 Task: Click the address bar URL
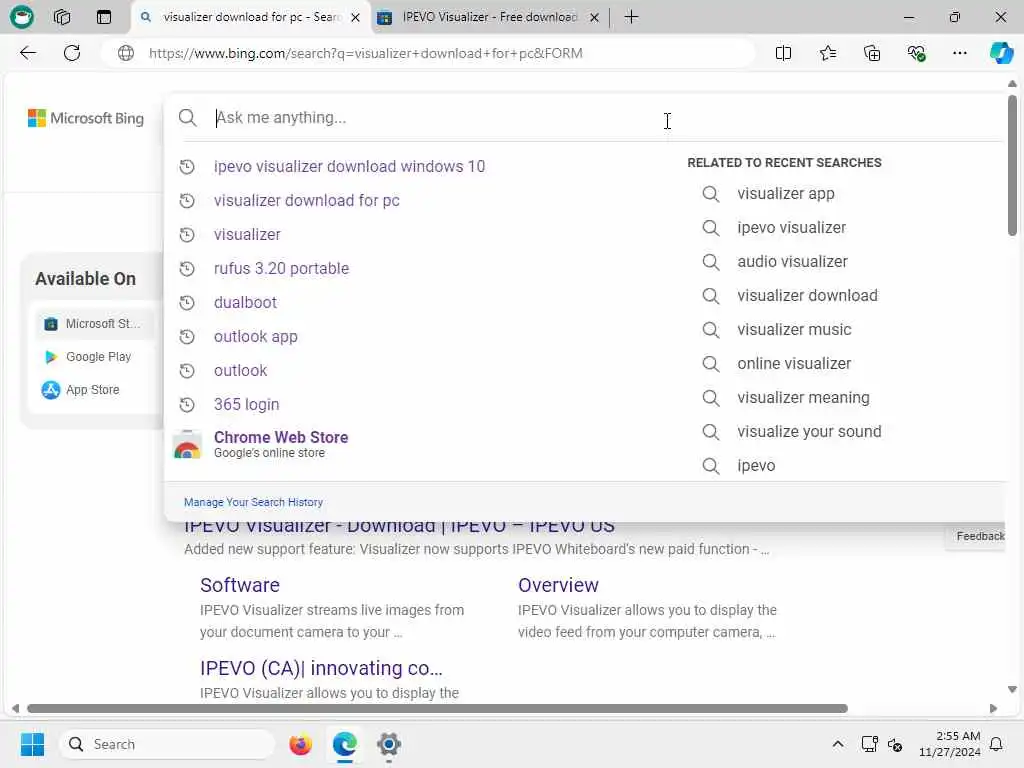366,53
